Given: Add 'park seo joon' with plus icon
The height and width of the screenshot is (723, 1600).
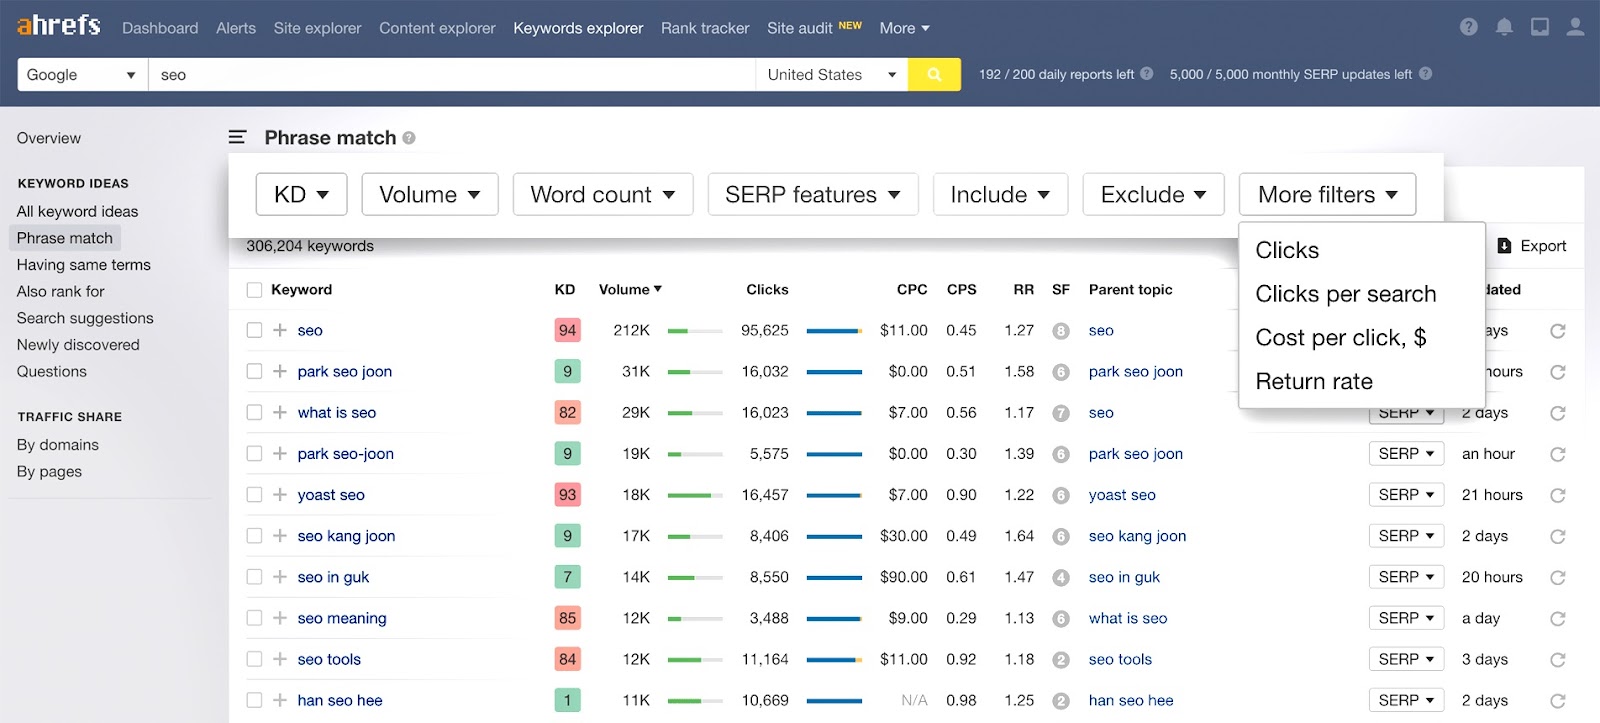Looking at the screenshot, I should pos(280,371).
